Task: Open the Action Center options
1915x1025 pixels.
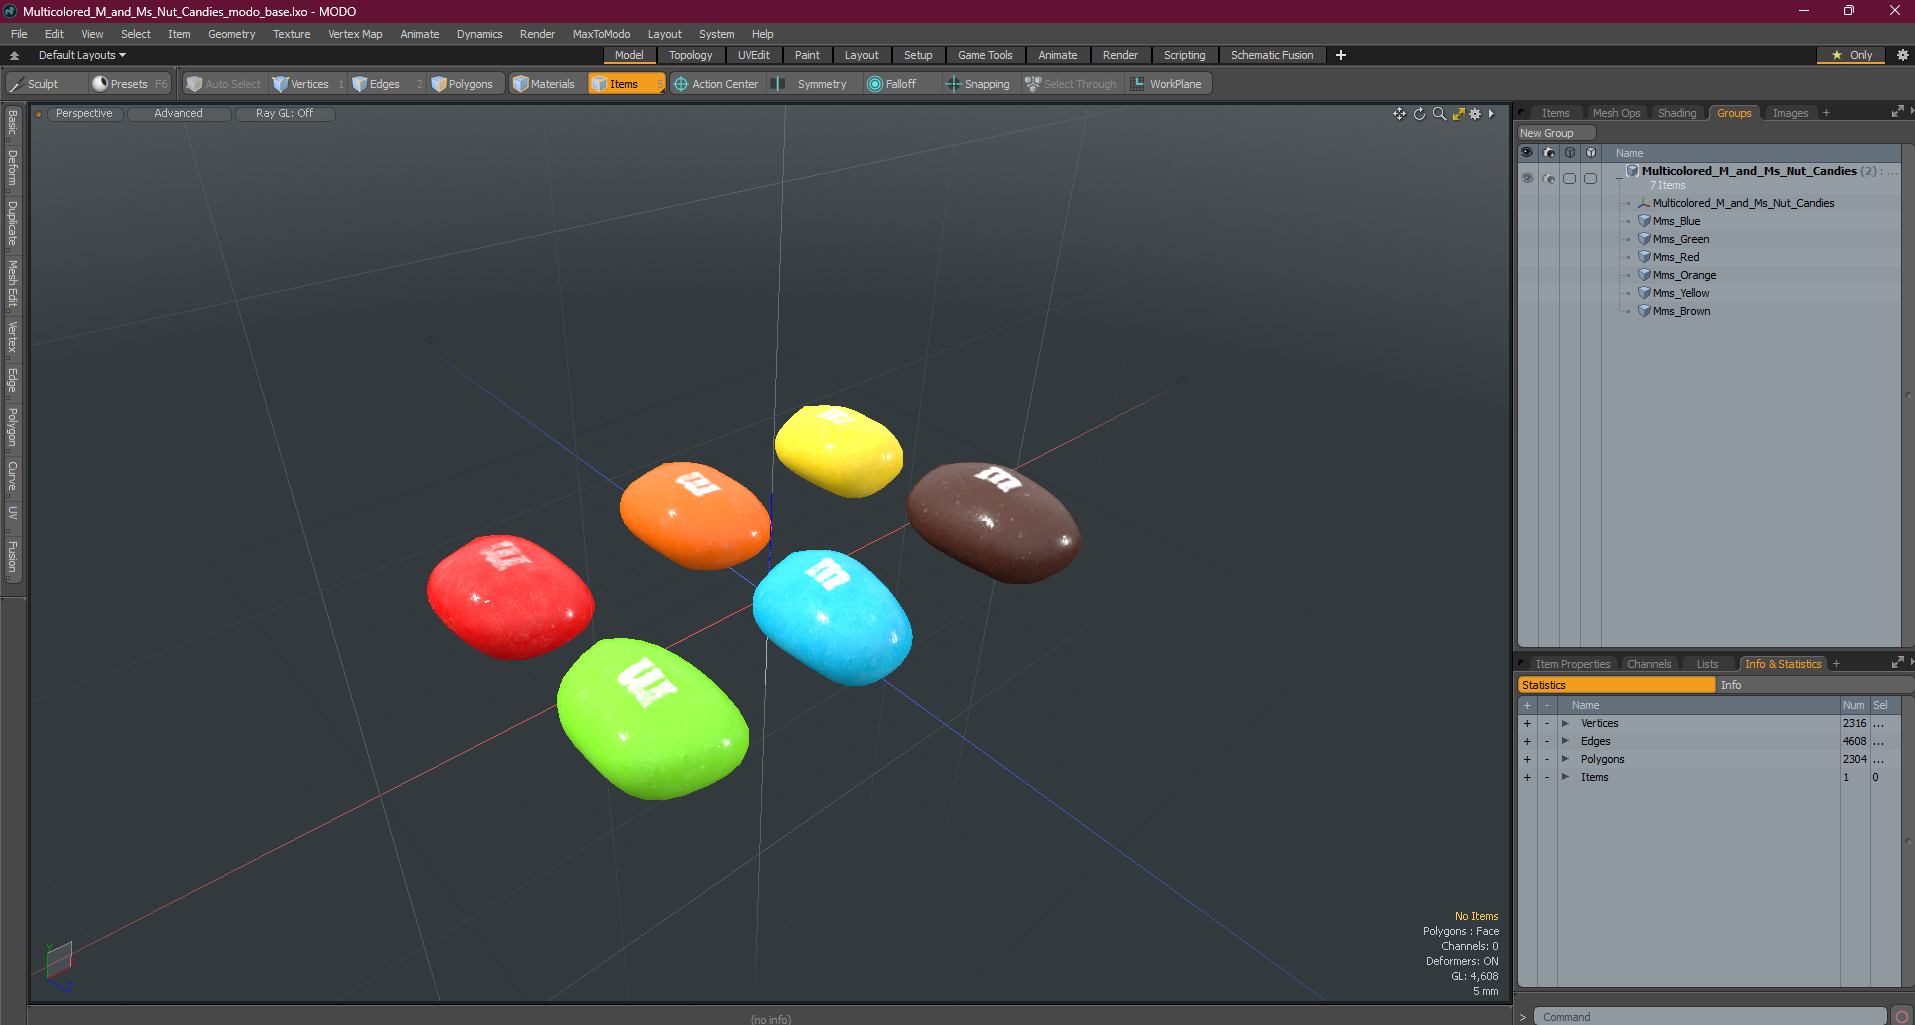Action: pos(716,84)
